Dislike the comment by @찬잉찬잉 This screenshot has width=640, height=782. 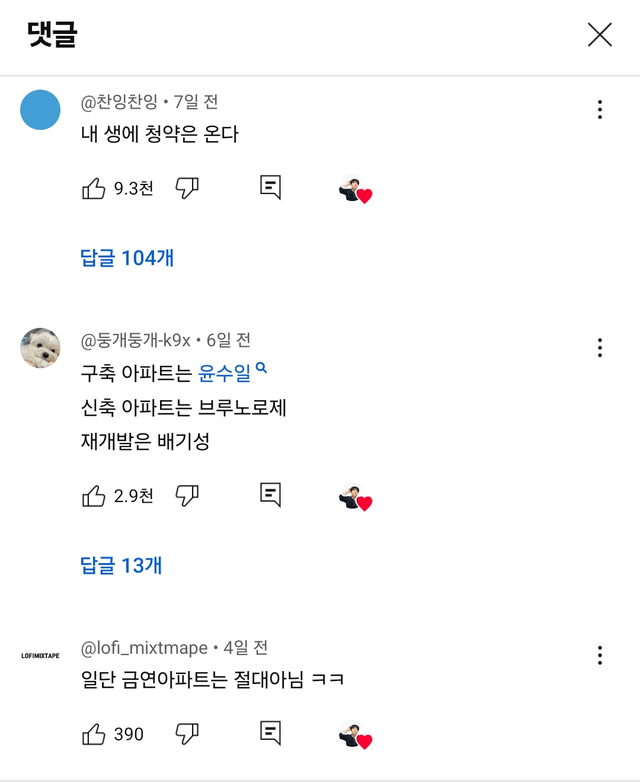click(187, 188)
